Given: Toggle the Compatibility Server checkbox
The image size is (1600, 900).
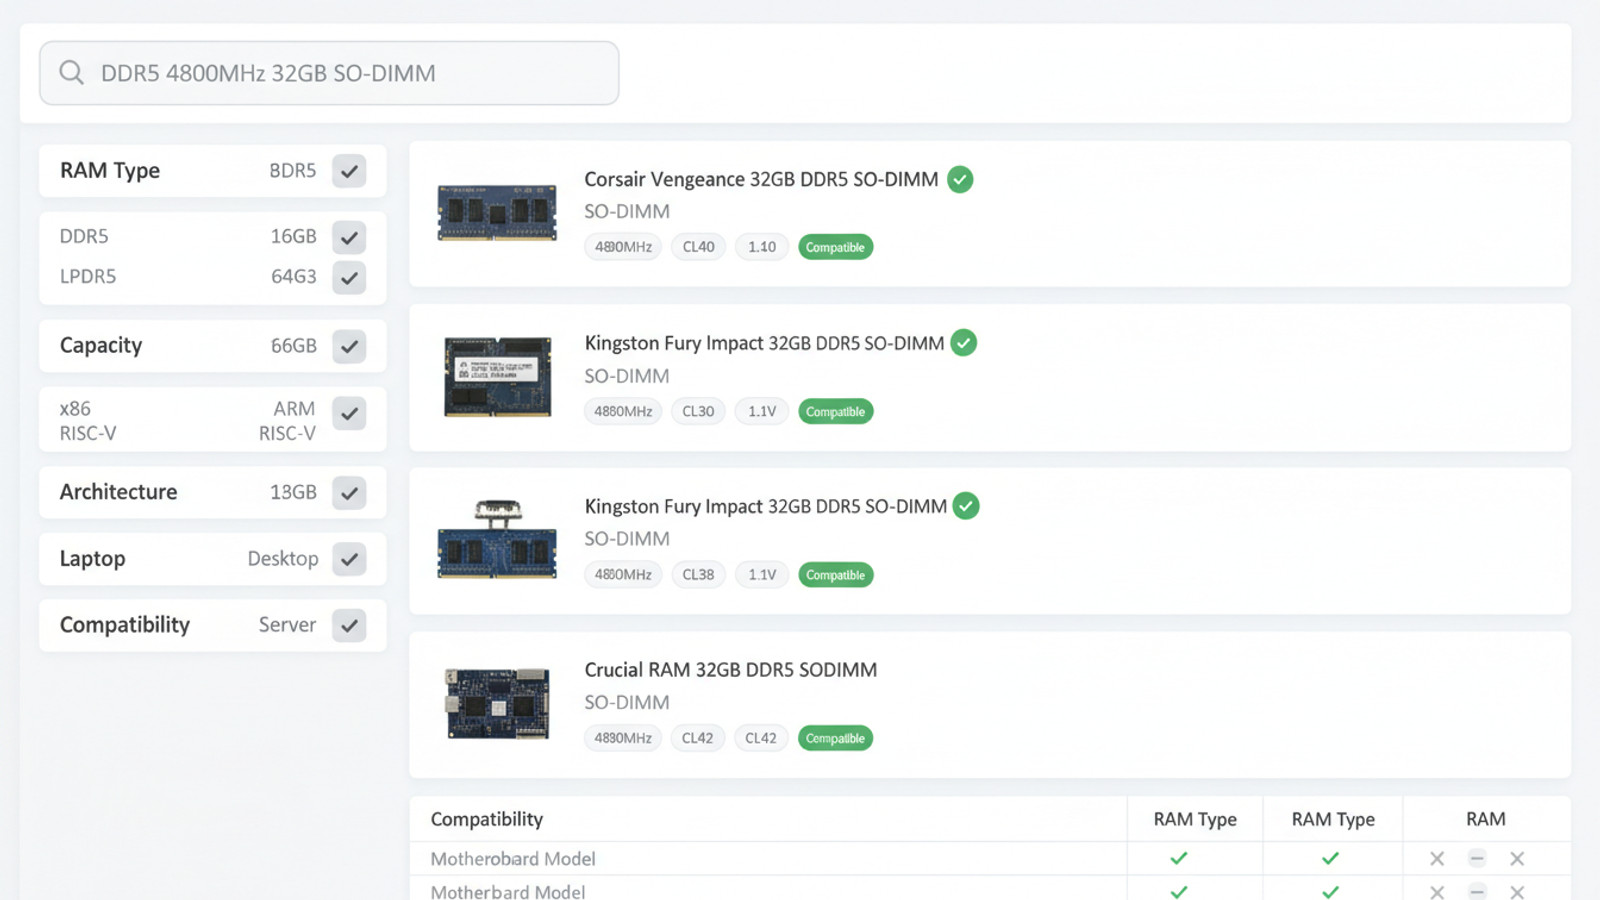Looking at the screenshot, I should click(x=349, y=625).
